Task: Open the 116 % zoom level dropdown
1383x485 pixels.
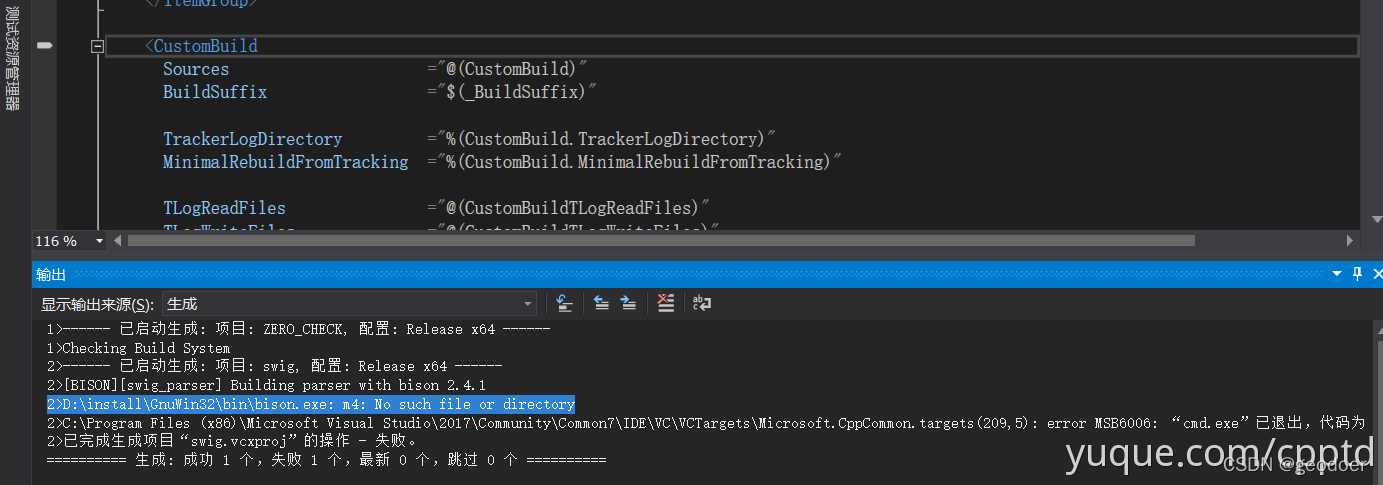Action: tap(100, 241)
